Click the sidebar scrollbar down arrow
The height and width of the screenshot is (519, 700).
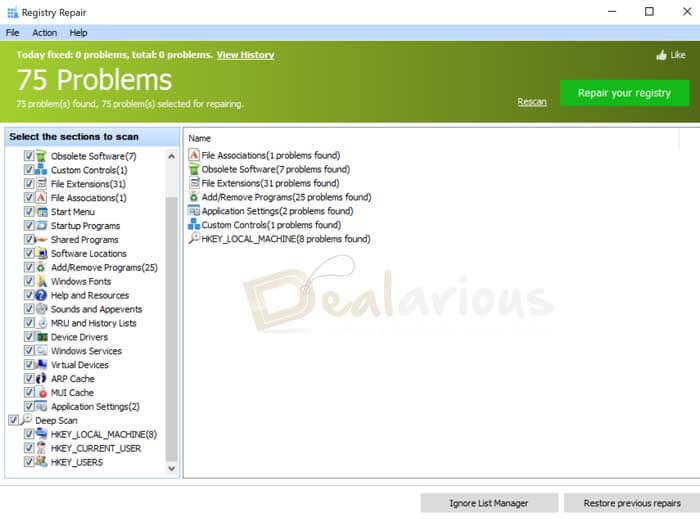[171, 468]
